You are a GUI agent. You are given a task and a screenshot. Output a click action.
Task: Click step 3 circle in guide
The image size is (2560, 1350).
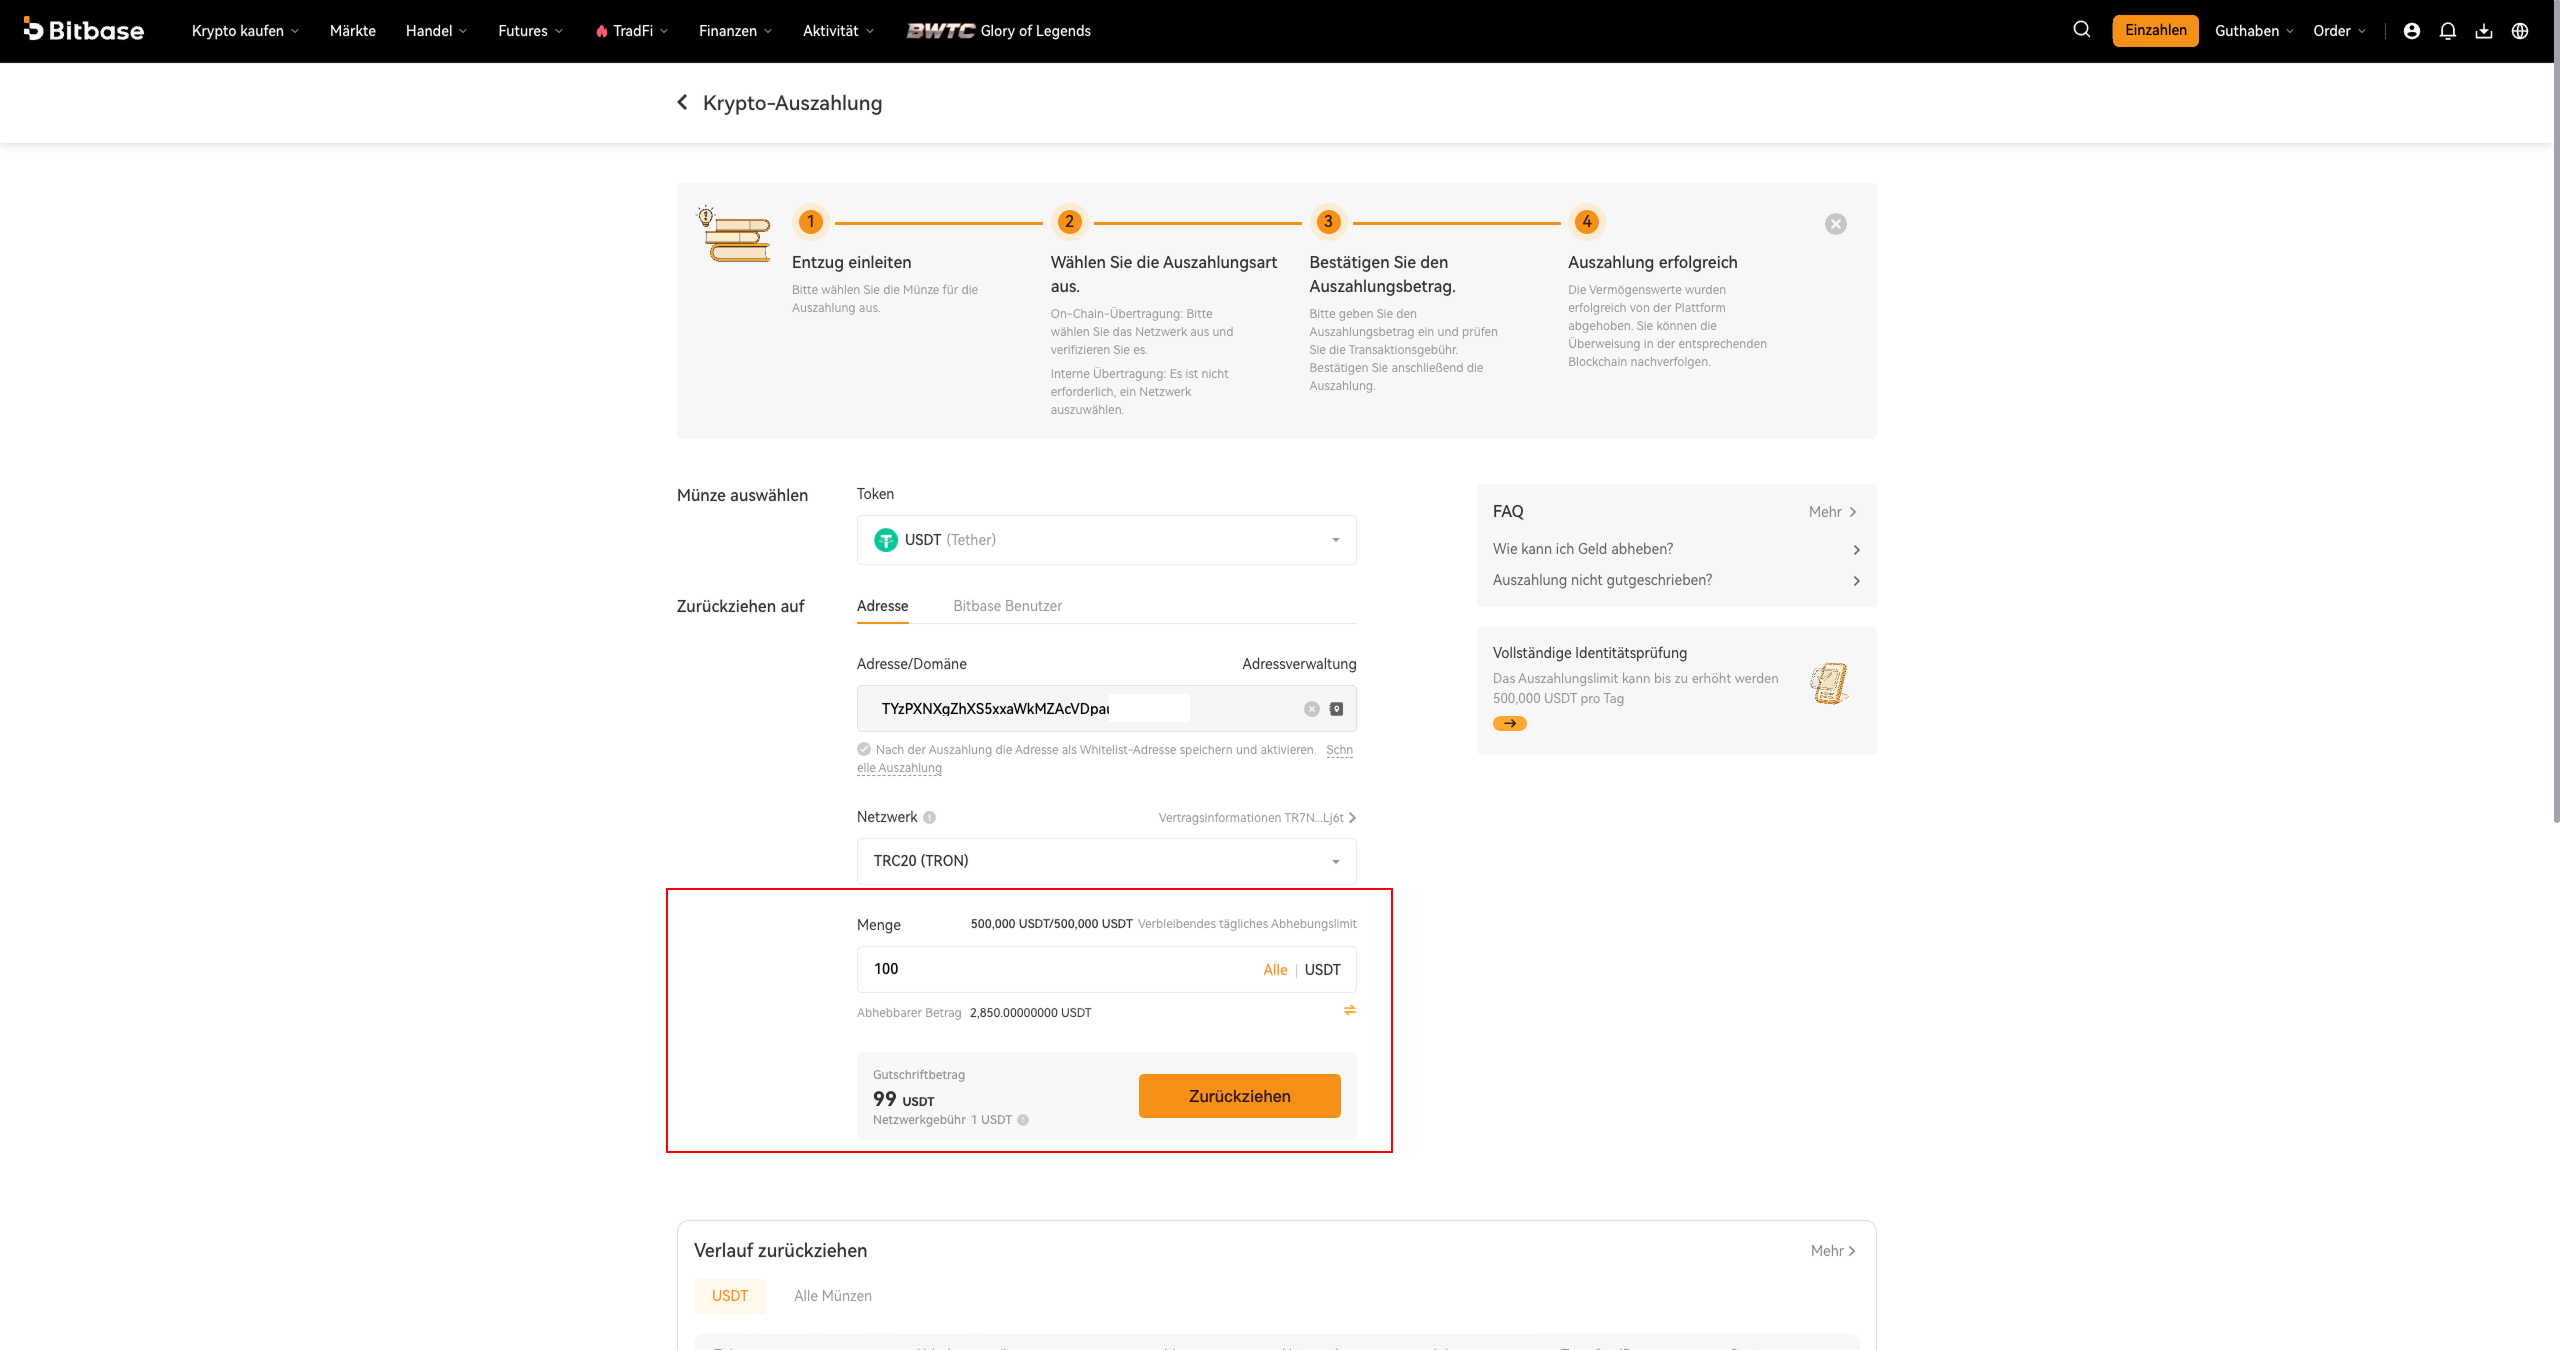pyautogui.click(x=1328, y=222)
